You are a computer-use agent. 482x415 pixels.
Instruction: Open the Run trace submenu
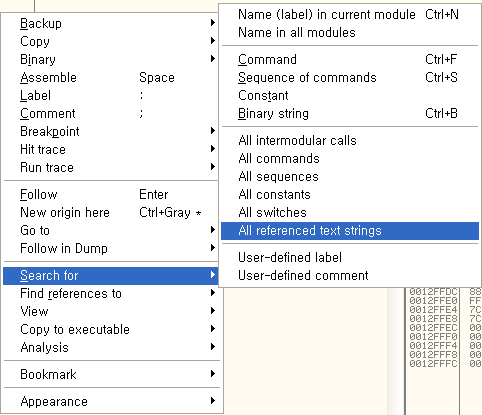click(111, 167)
